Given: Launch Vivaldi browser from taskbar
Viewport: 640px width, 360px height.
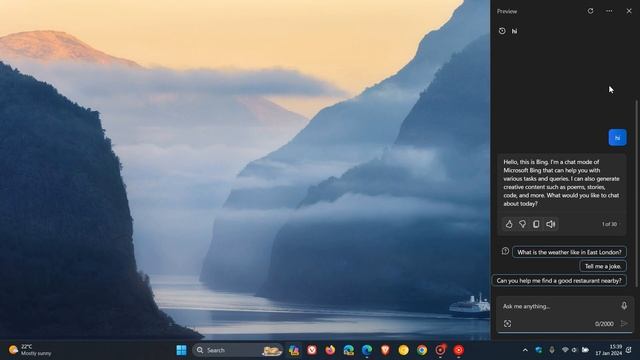Looking at the screenshot, I should pos(312,350).
